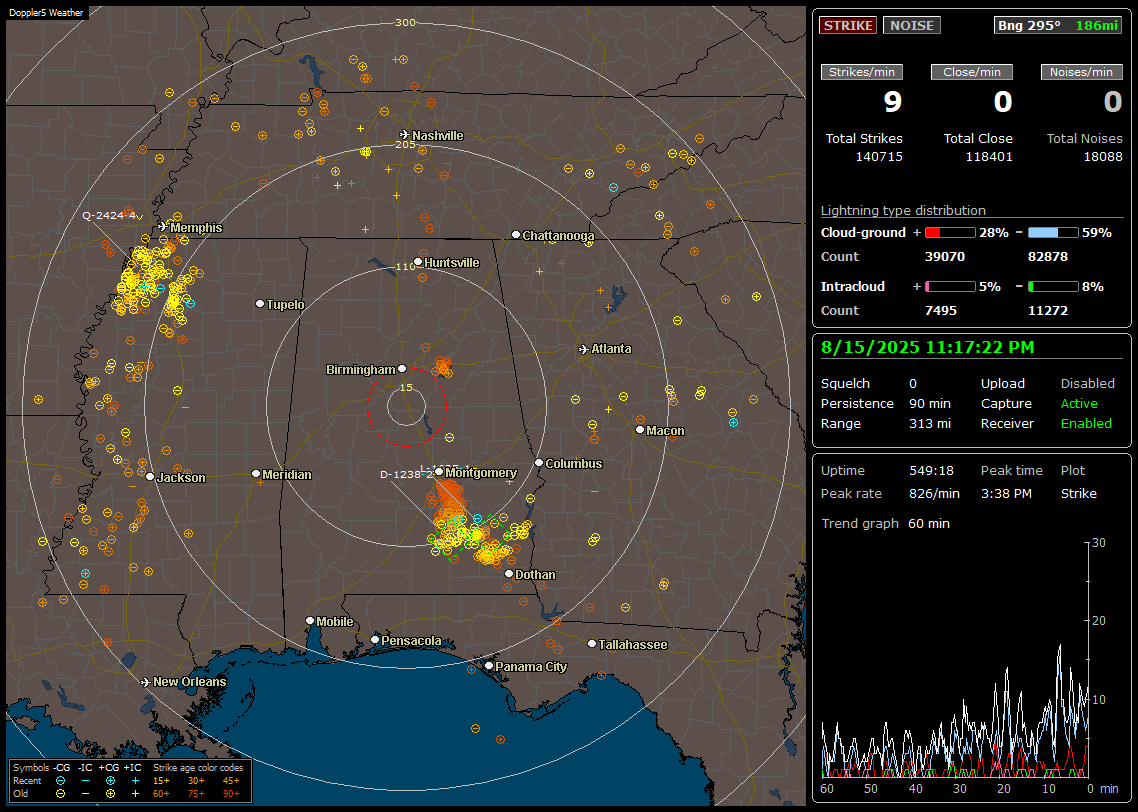Click the Old -CG symbol in legend
Image resolution: width=1138 pixels, height=812 pixels.
pyautogui.click(x=60, y=794)
